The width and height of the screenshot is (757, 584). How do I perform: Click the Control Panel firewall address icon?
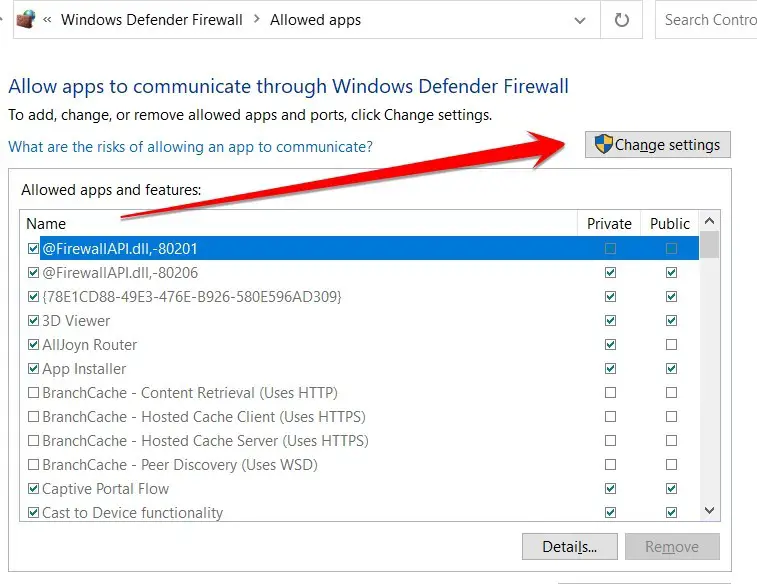click(x=26, y=20)
